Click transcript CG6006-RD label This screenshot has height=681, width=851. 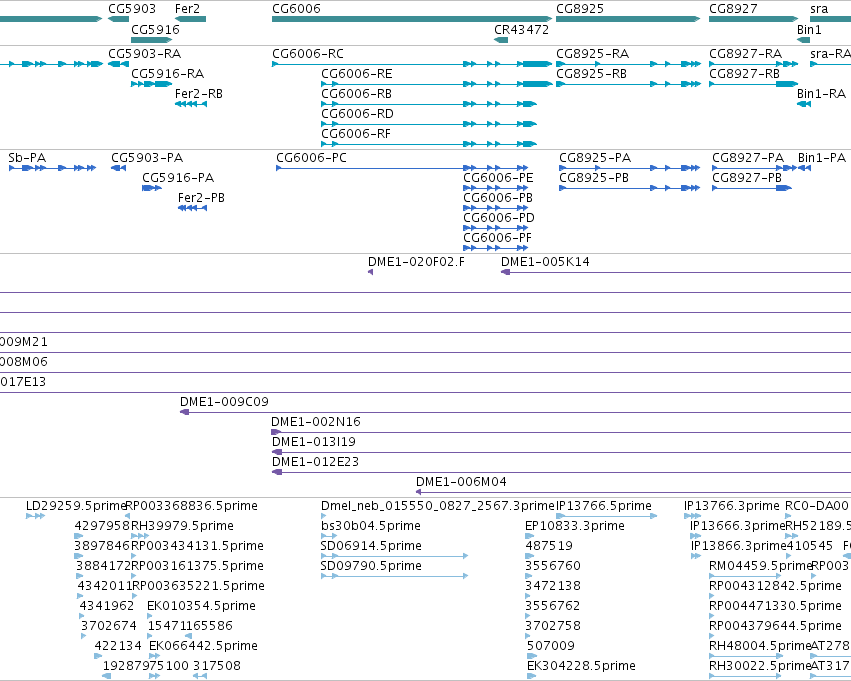click(357, 114)
